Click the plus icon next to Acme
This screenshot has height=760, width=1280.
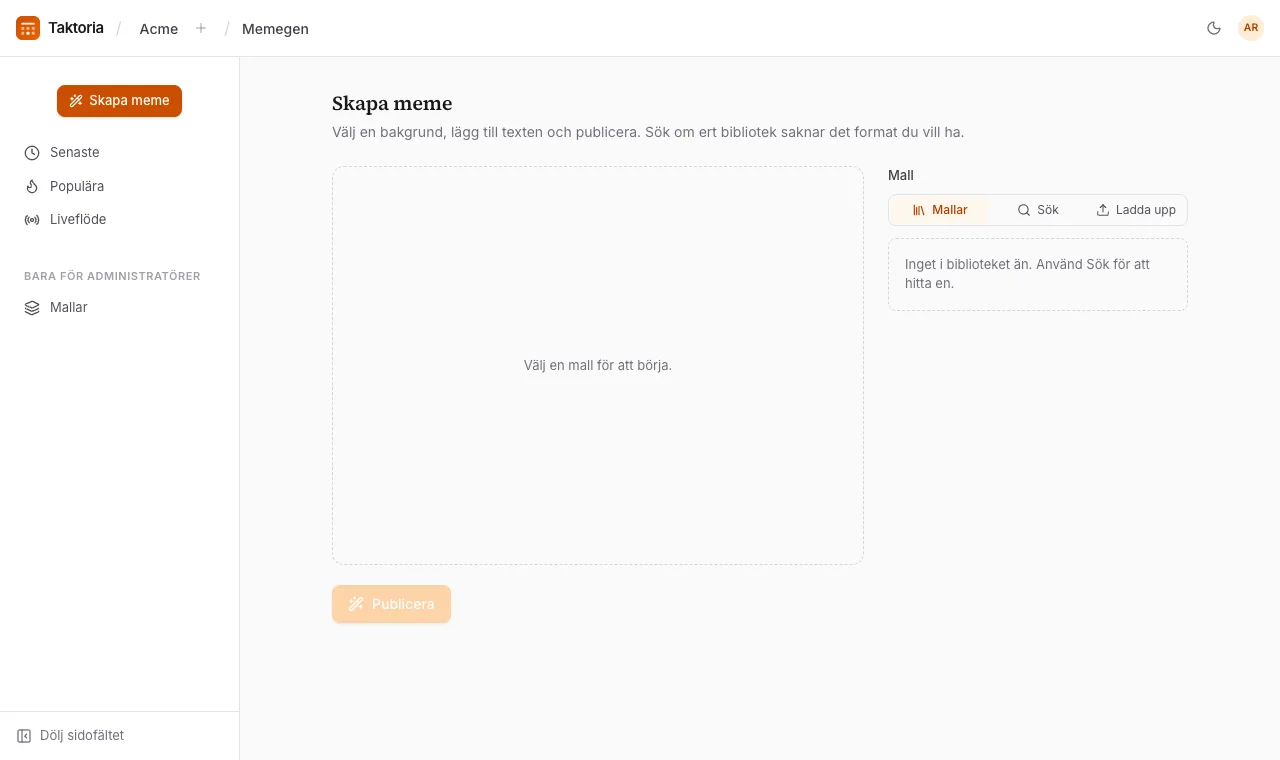(x=201, y=28)
